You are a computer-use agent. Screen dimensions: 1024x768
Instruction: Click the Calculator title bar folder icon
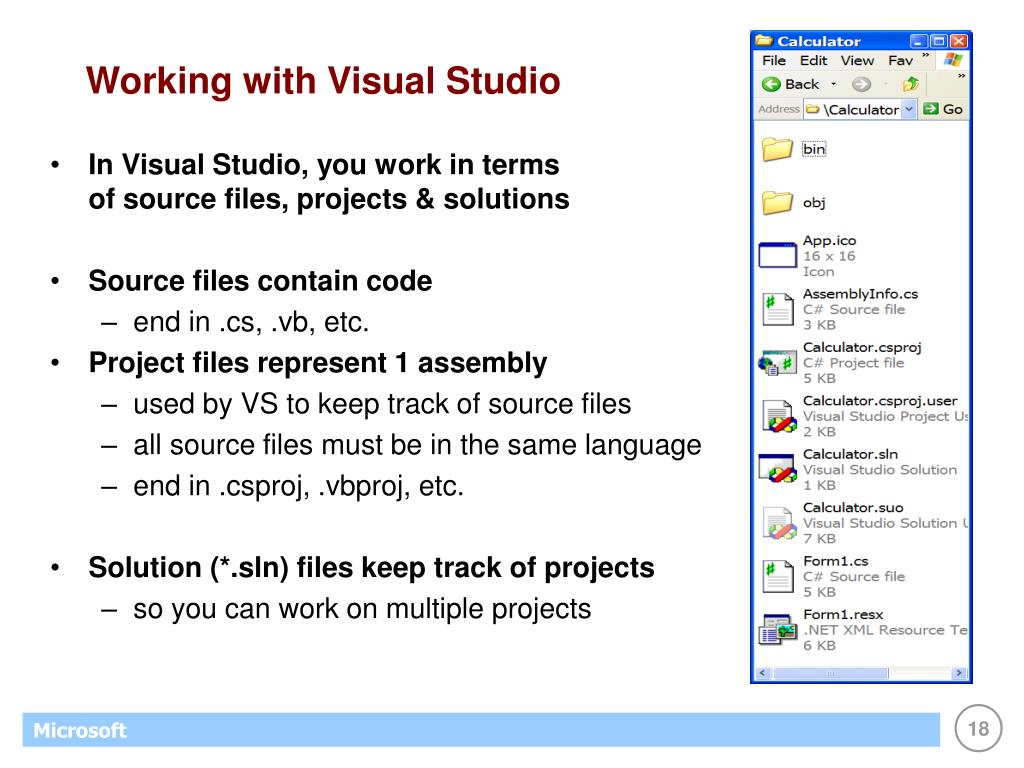tap(764, 41)
